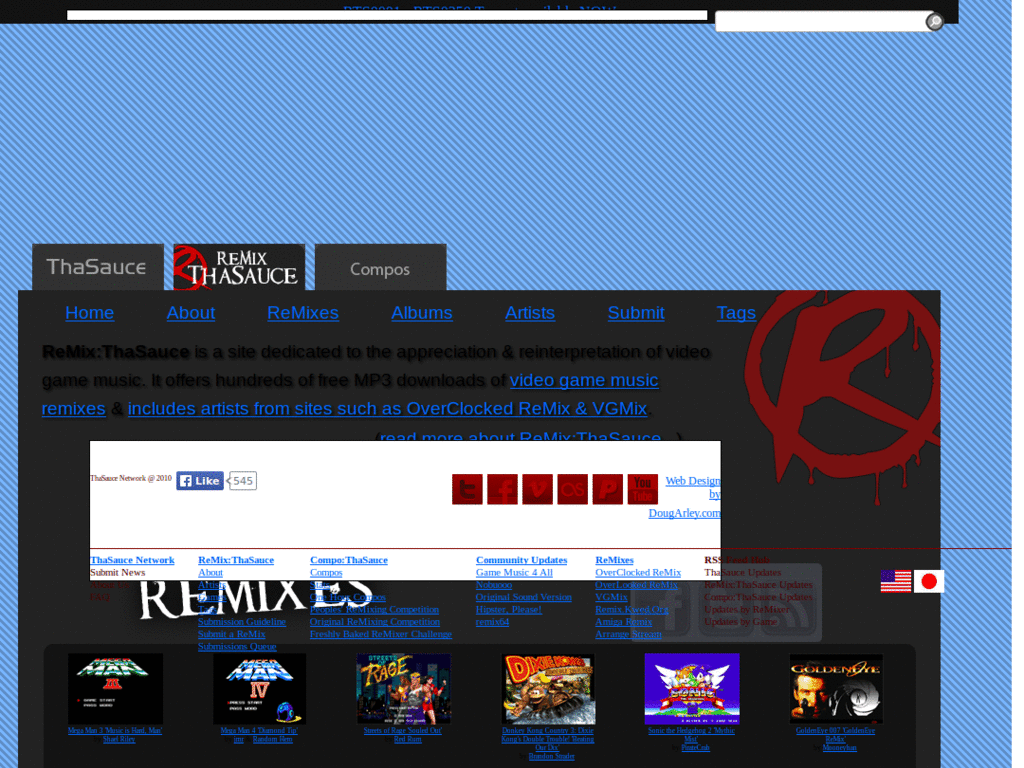Visit the OverClocked ReMix footer link
1024x768 pixels.
(638, 573)
